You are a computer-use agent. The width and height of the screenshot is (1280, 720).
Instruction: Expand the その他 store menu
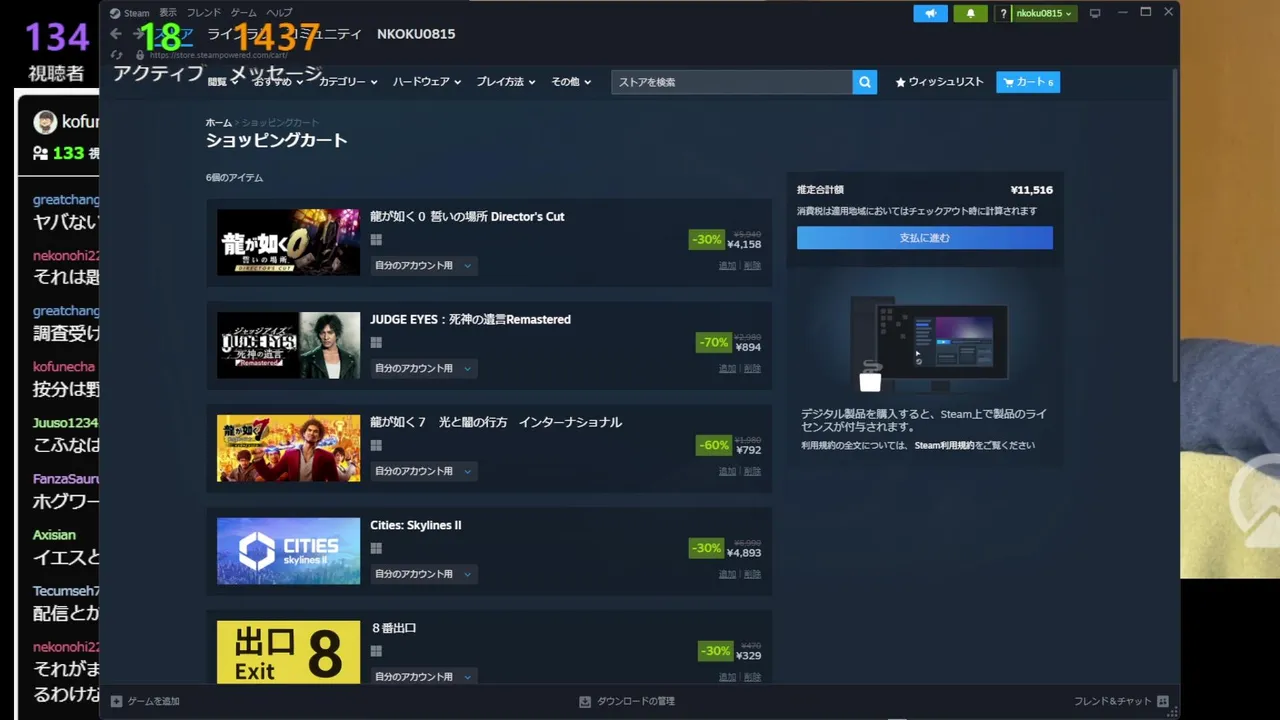tap(571, 82)
